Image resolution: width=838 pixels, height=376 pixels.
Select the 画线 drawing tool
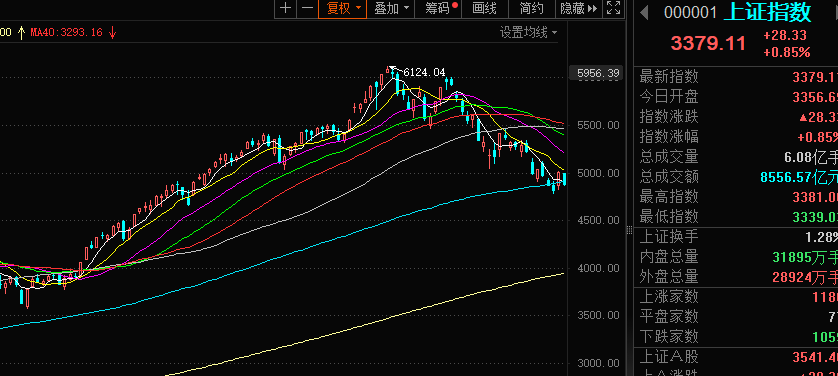[485, 9]
